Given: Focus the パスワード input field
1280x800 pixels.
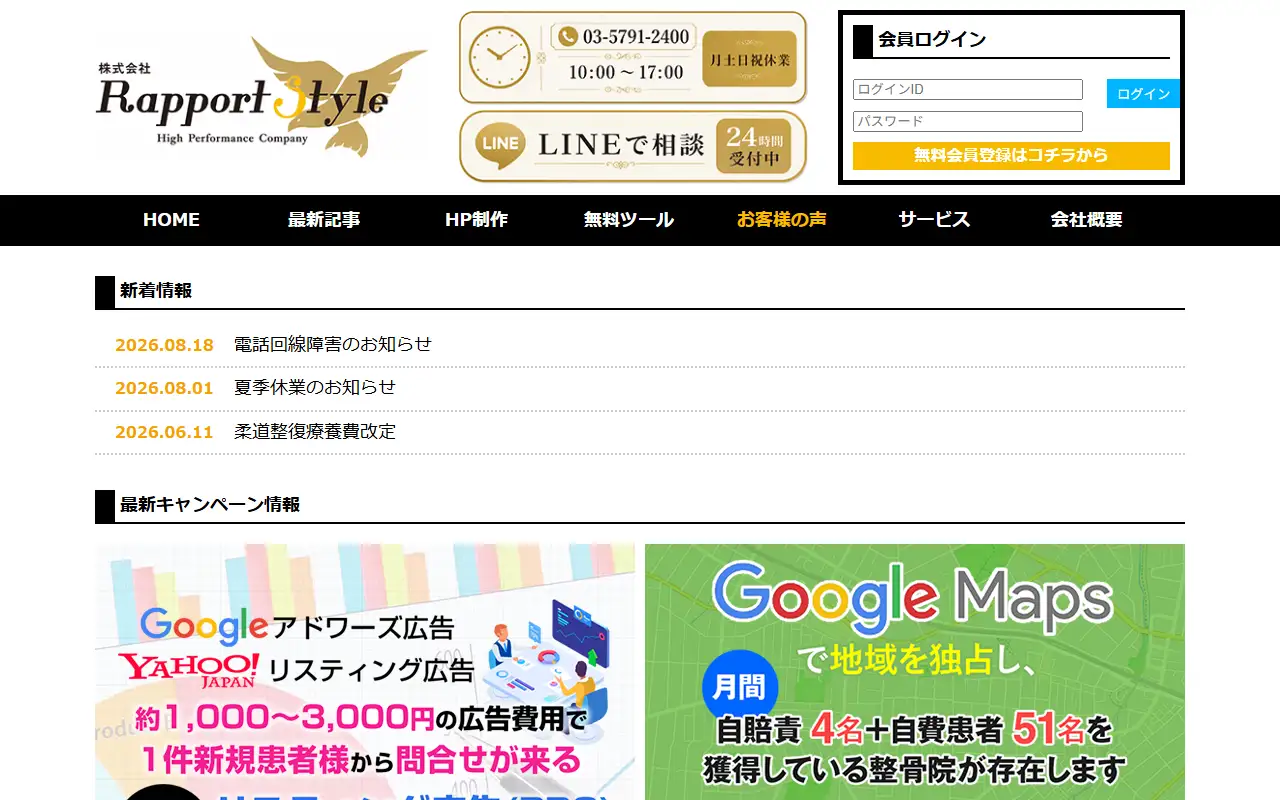Looking at the screenshot, I should (x=968, y=121).
